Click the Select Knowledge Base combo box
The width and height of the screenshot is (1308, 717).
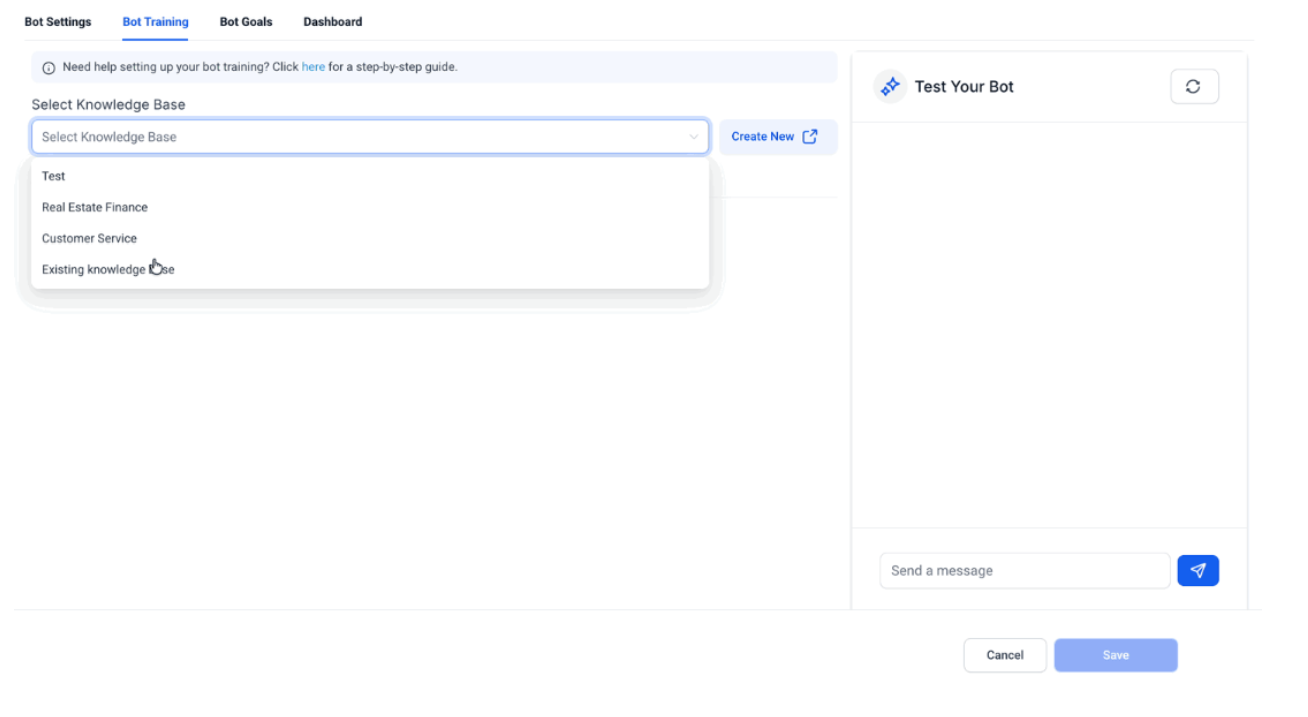[360, 137]
